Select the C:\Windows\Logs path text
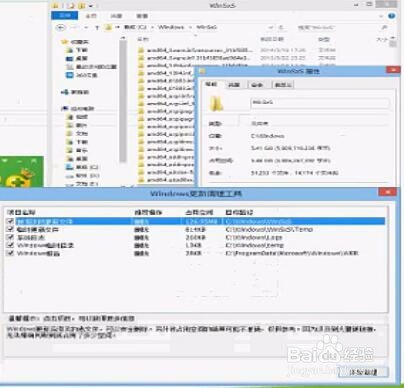Image resolution: width=404 pixels, height=388 pixels. click(254, 237)
